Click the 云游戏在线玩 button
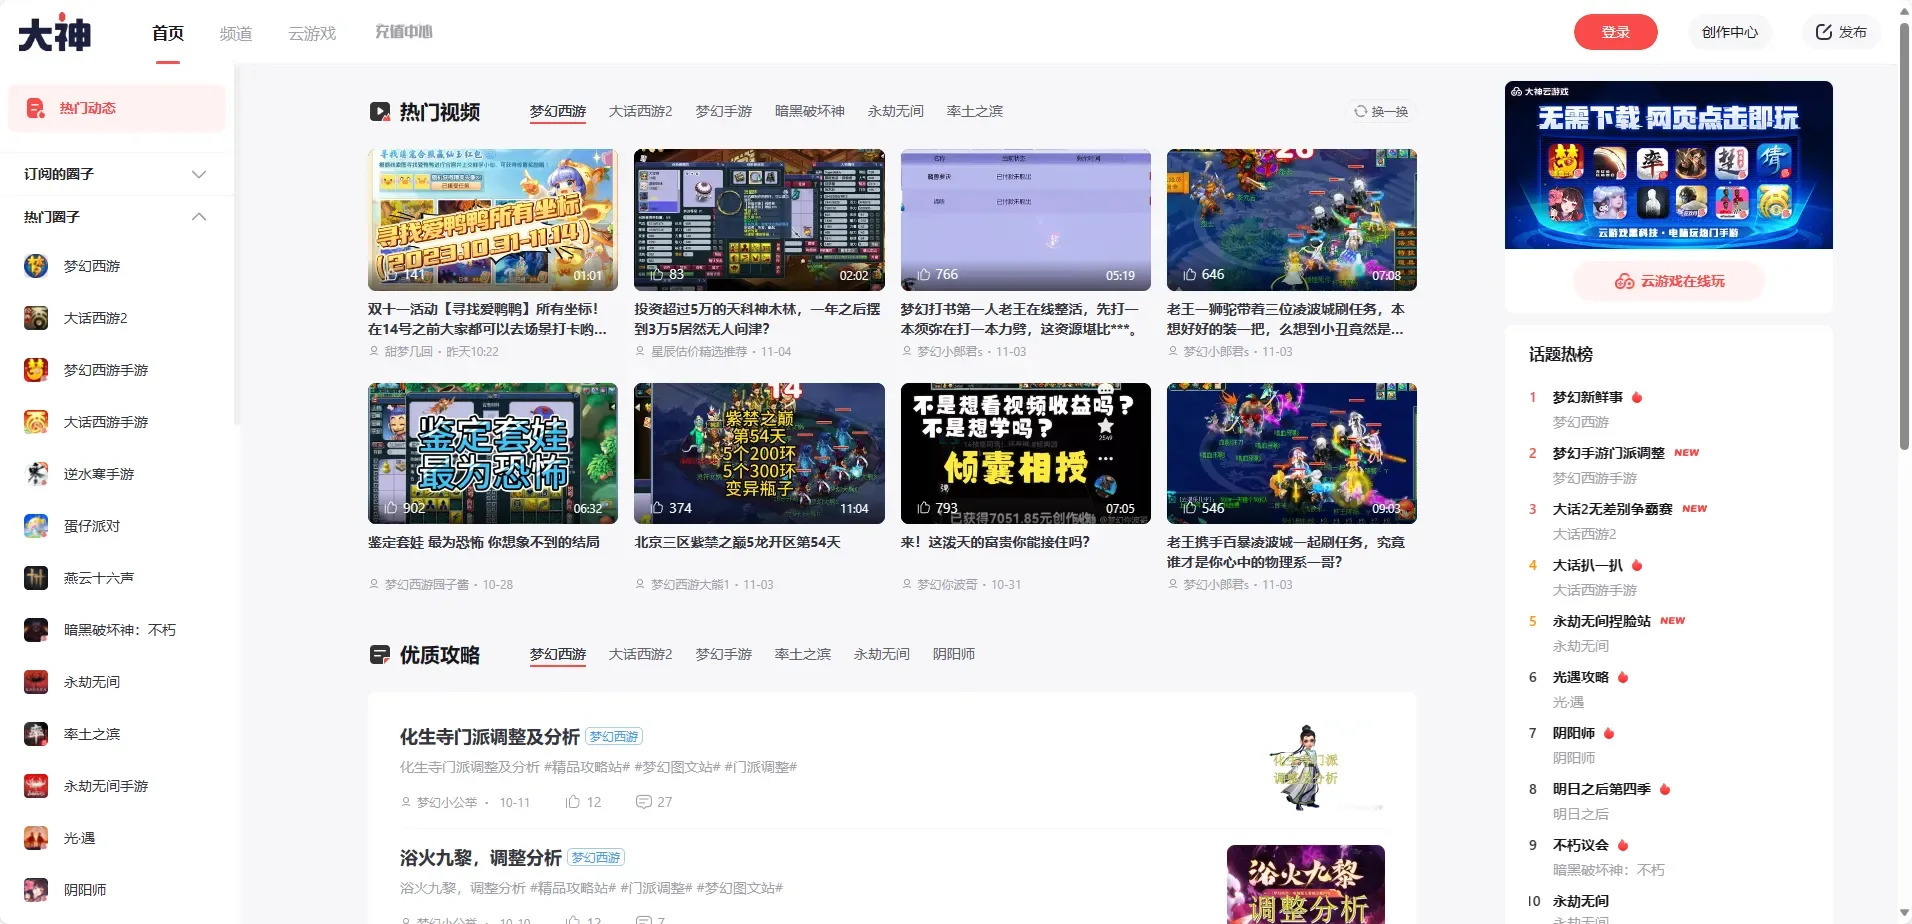 1669,281
